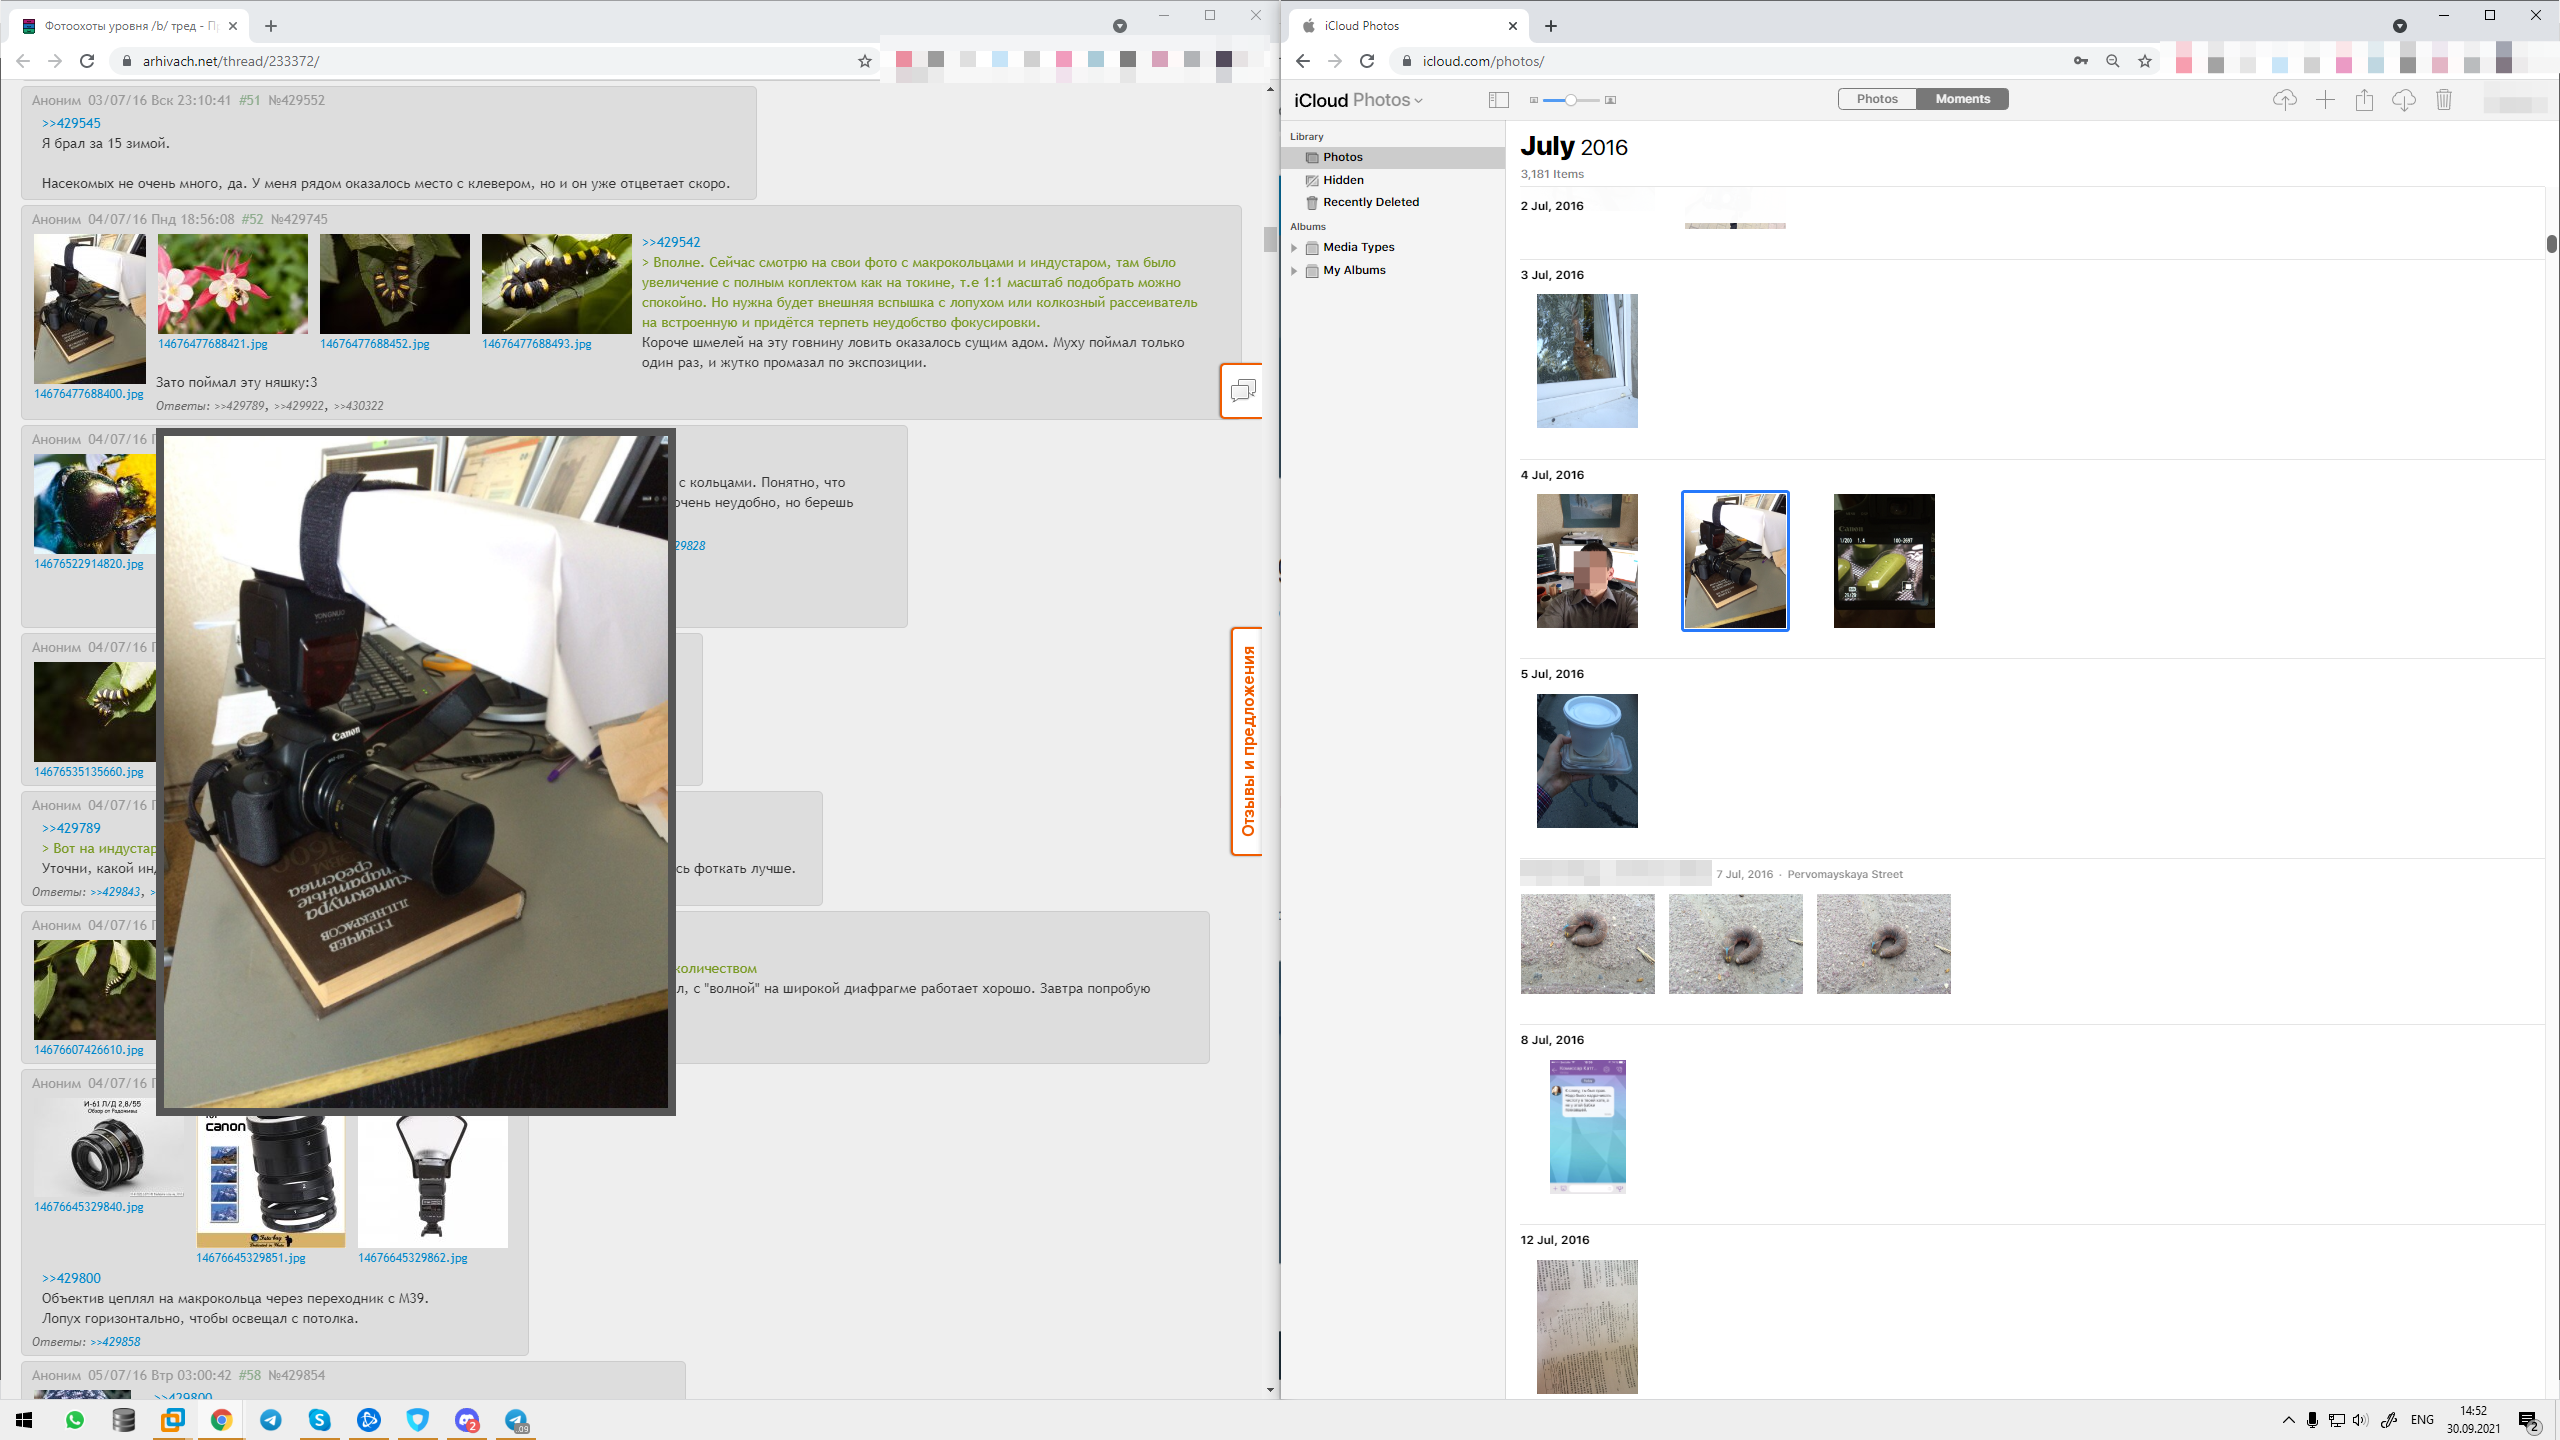Screen dimensions: 2560x1440
Task: Click the upload to iCloud icon
Action: [2284, 100]
